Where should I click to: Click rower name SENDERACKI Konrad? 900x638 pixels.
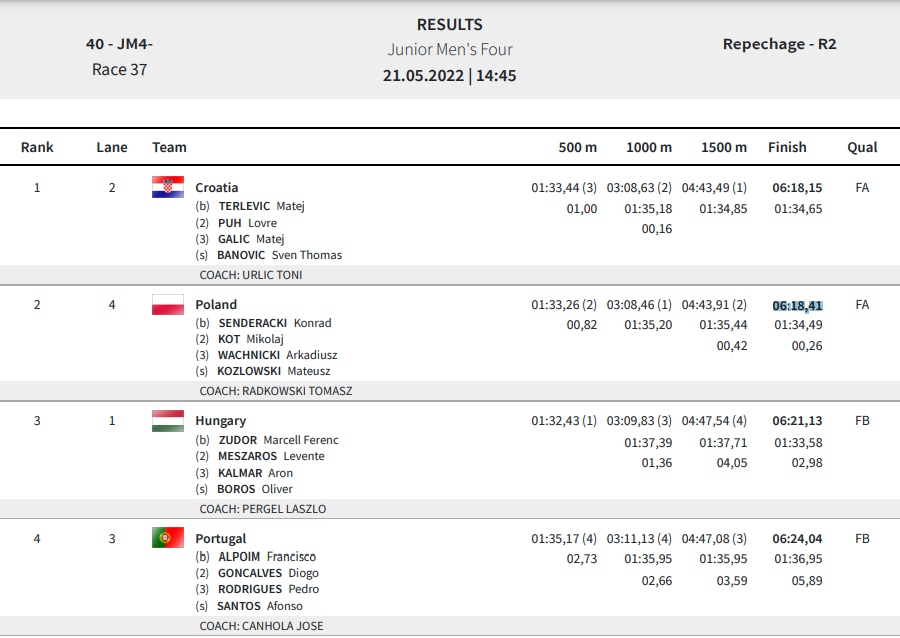275,323
